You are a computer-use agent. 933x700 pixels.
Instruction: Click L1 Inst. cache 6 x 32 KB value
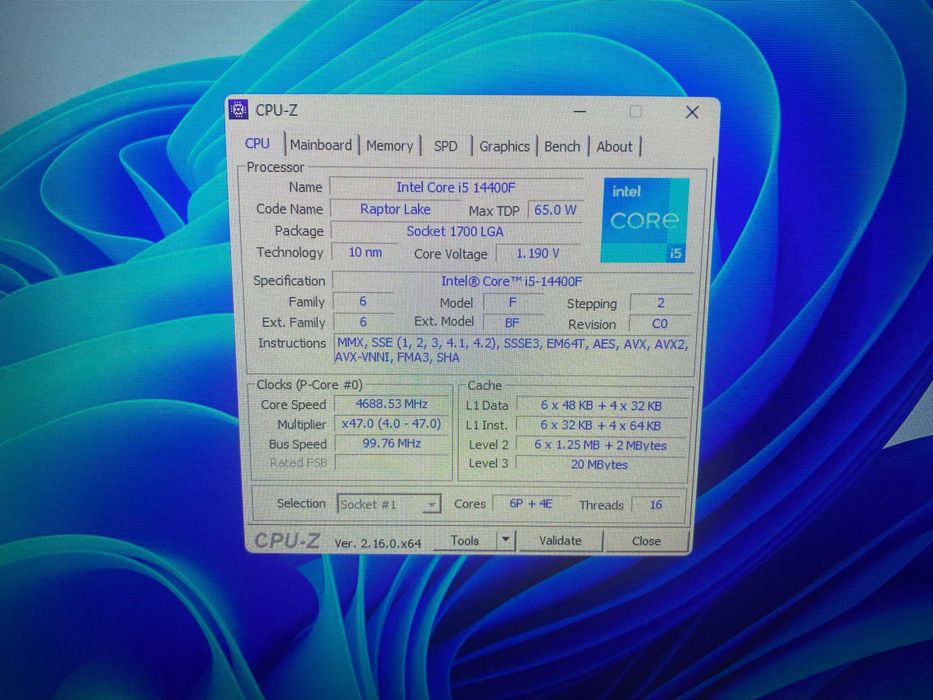601,426
